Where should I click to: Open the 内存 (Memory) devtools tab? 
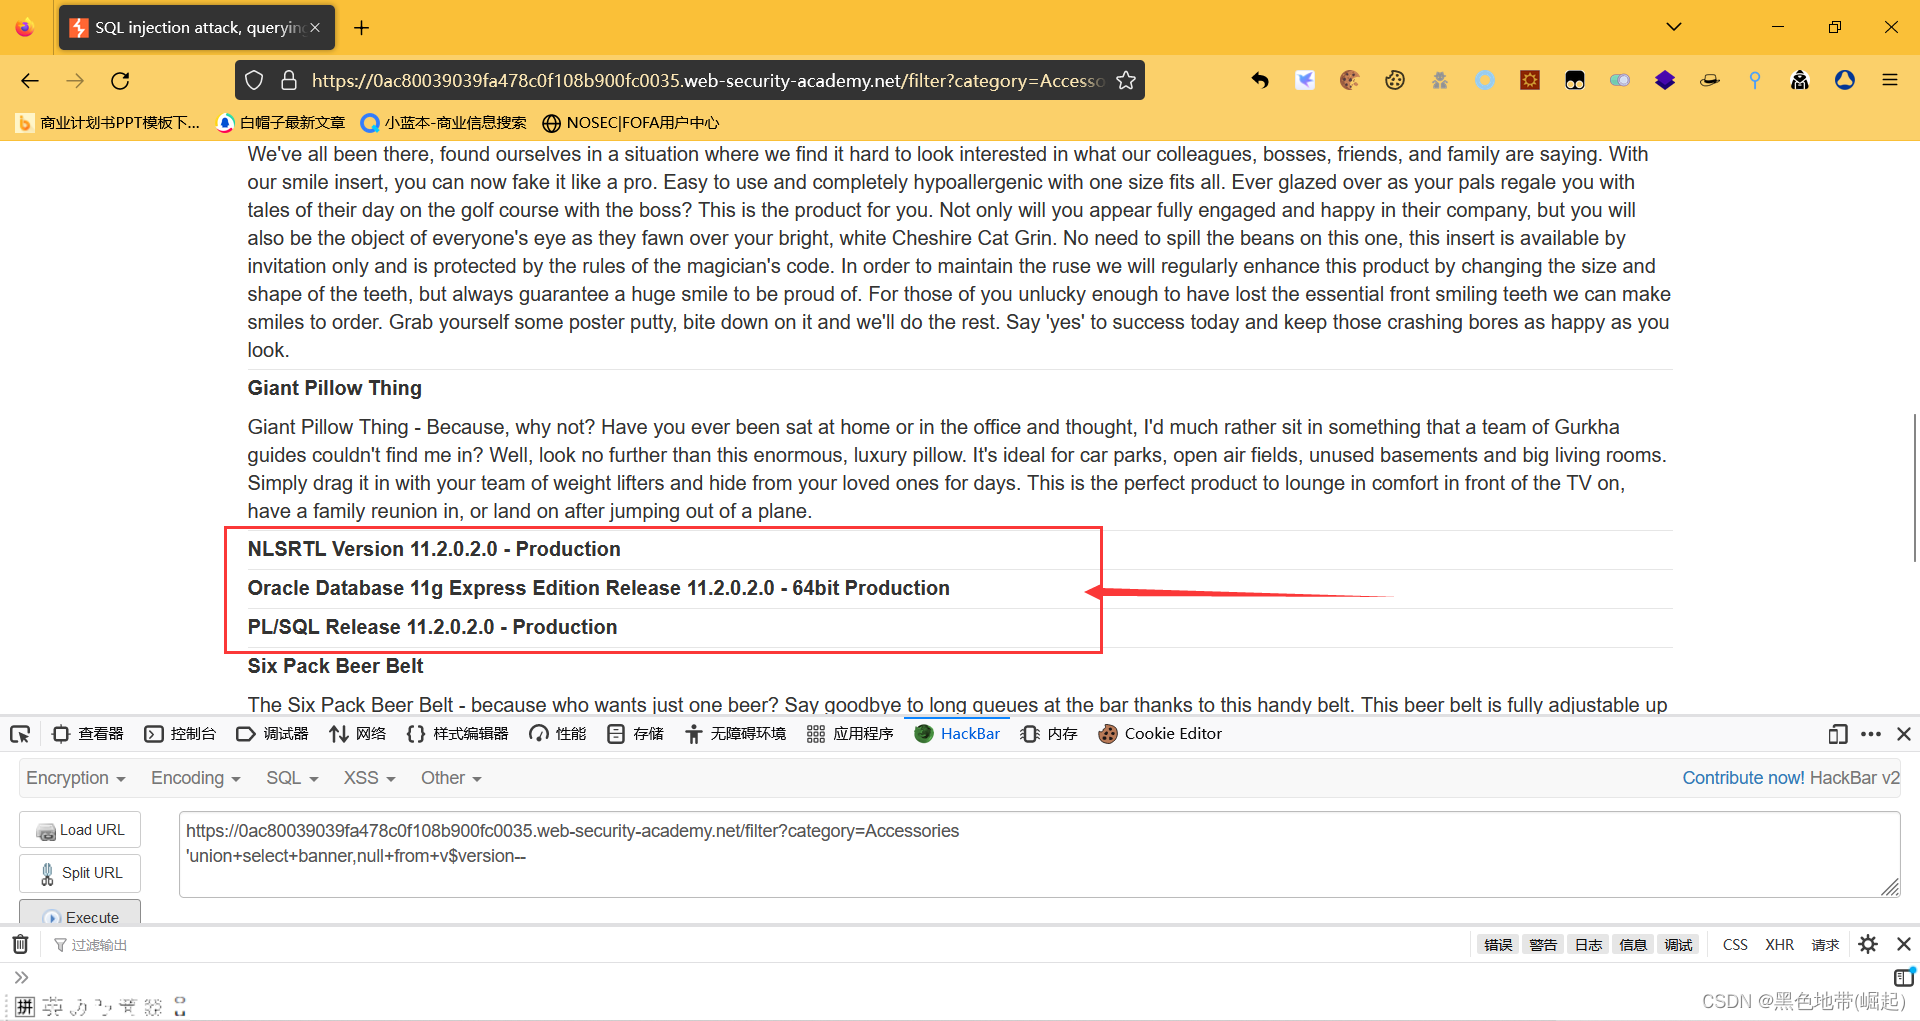[1049, 734]
